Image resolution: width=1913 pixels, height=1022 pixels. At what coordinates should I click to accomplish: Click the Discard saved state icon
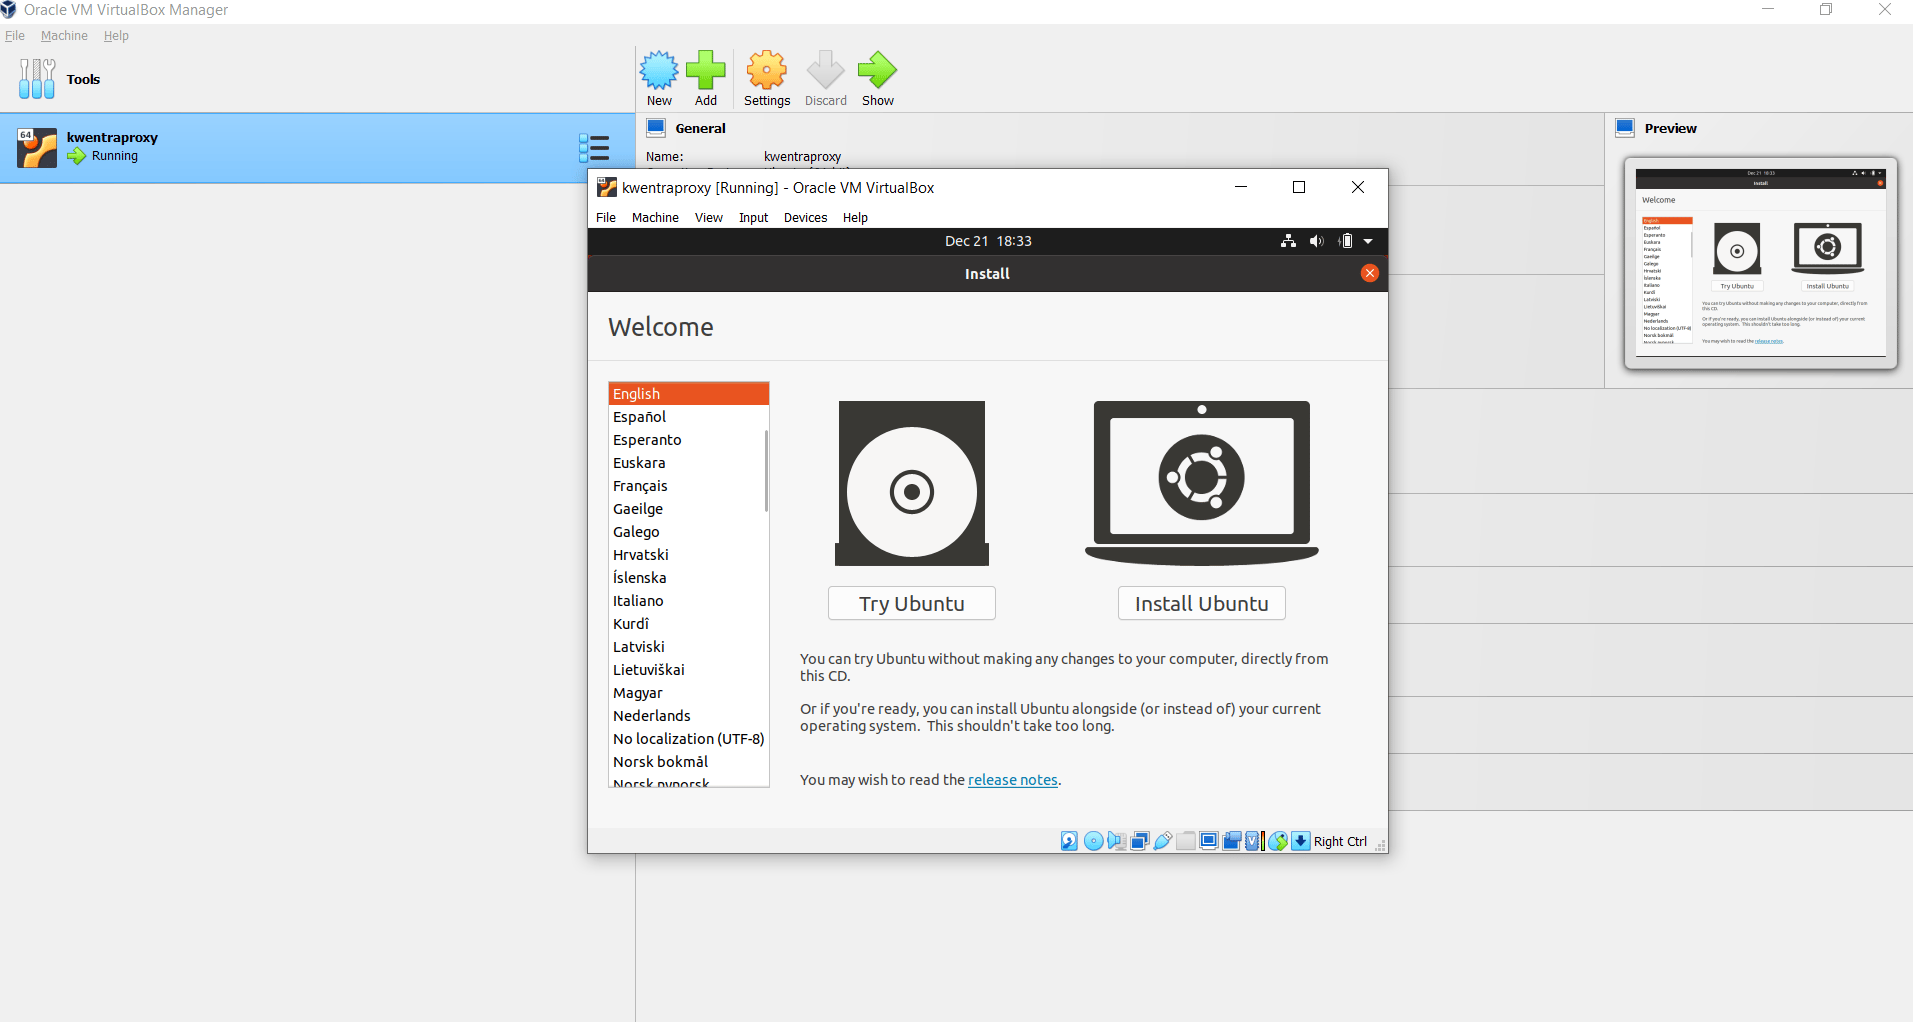826,70
